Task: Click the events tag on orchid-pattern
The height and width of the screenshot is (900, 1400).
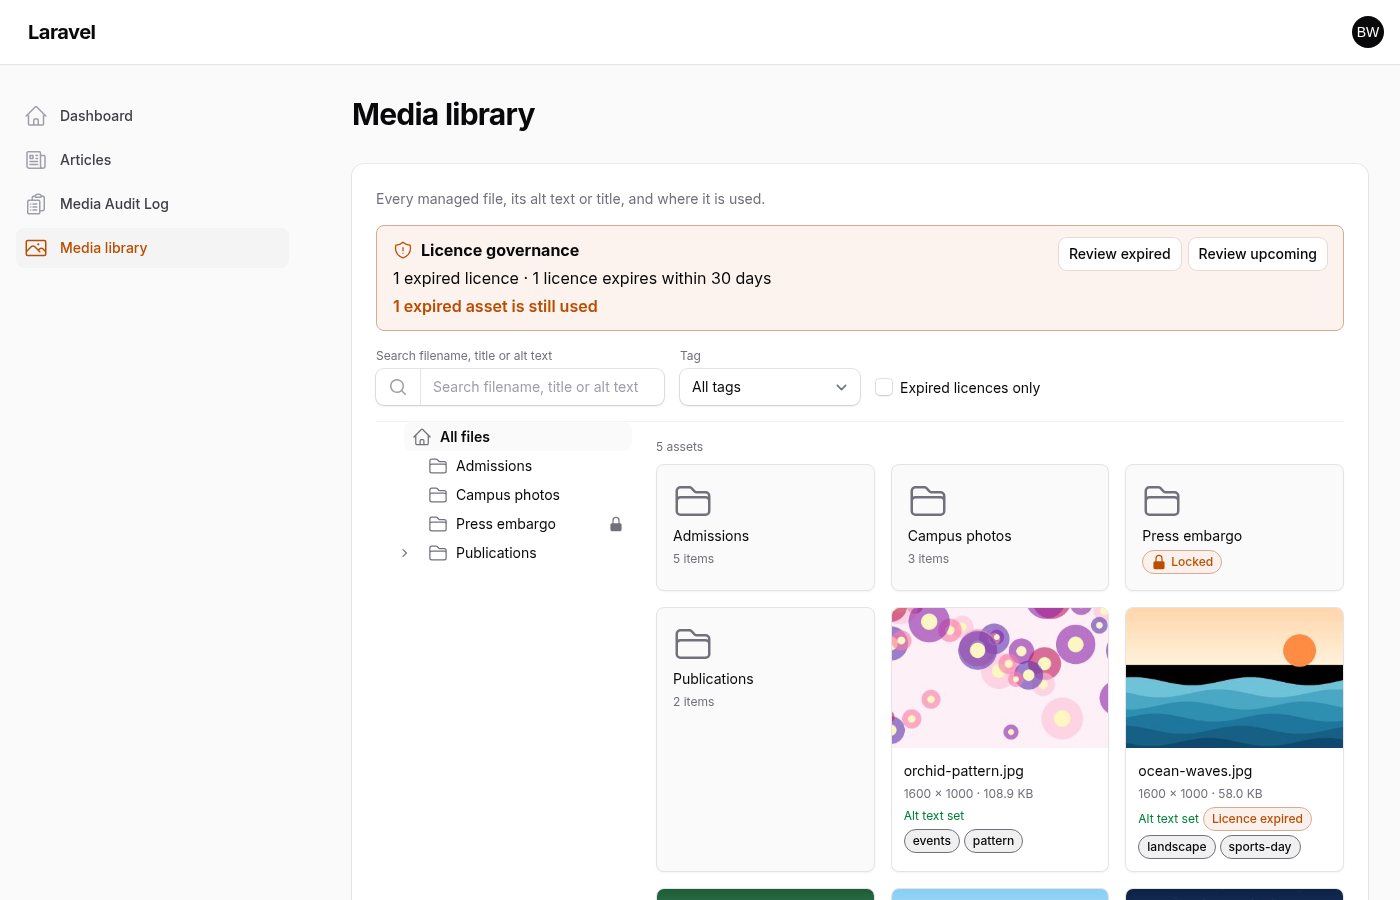Action: point(932,841)
